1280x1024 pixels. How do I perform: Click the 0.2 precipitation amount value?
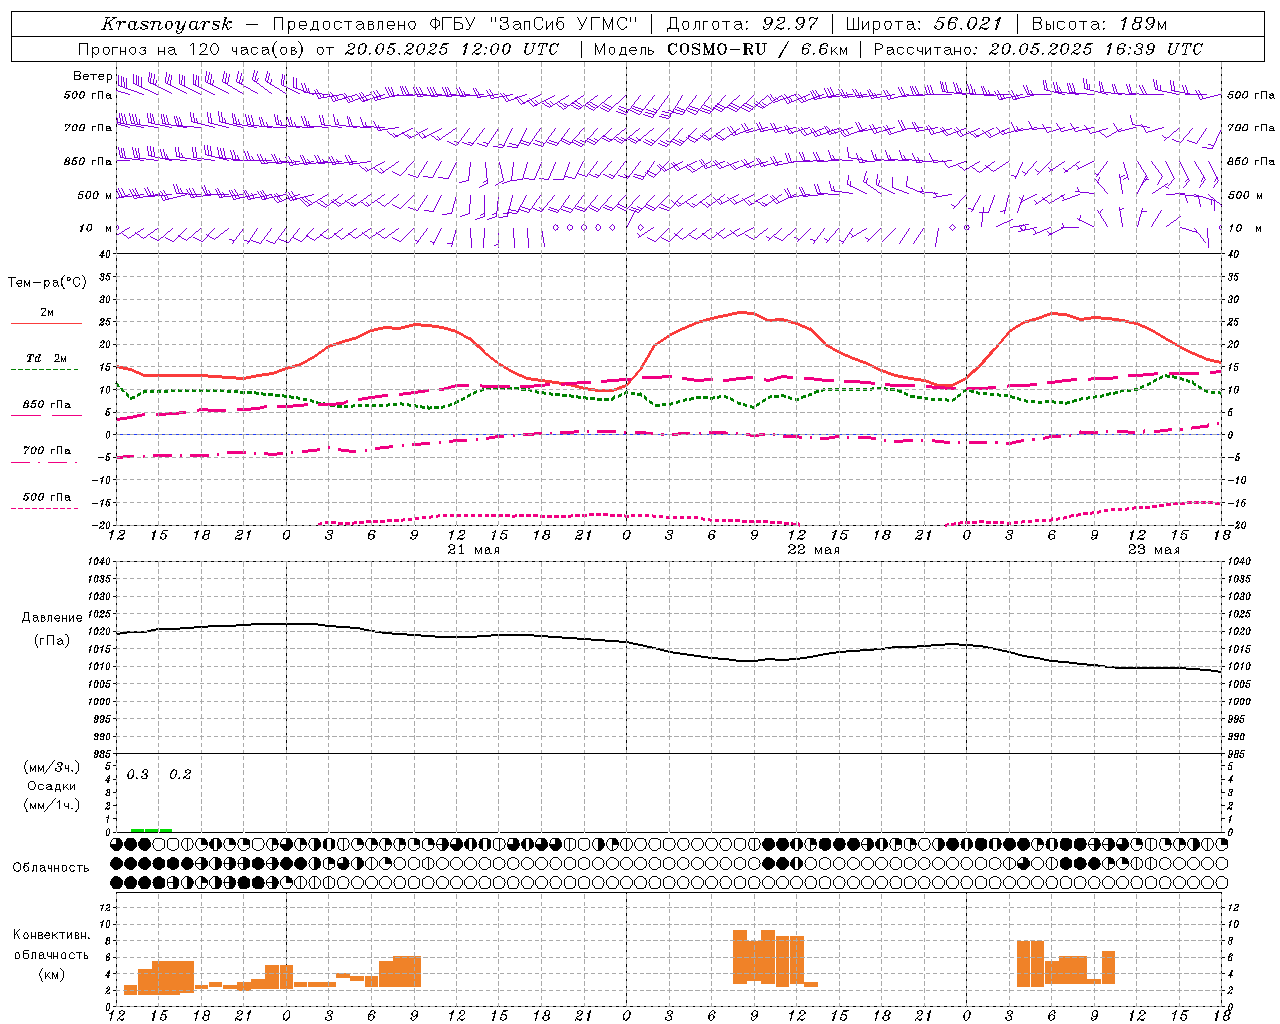[180, 775]
